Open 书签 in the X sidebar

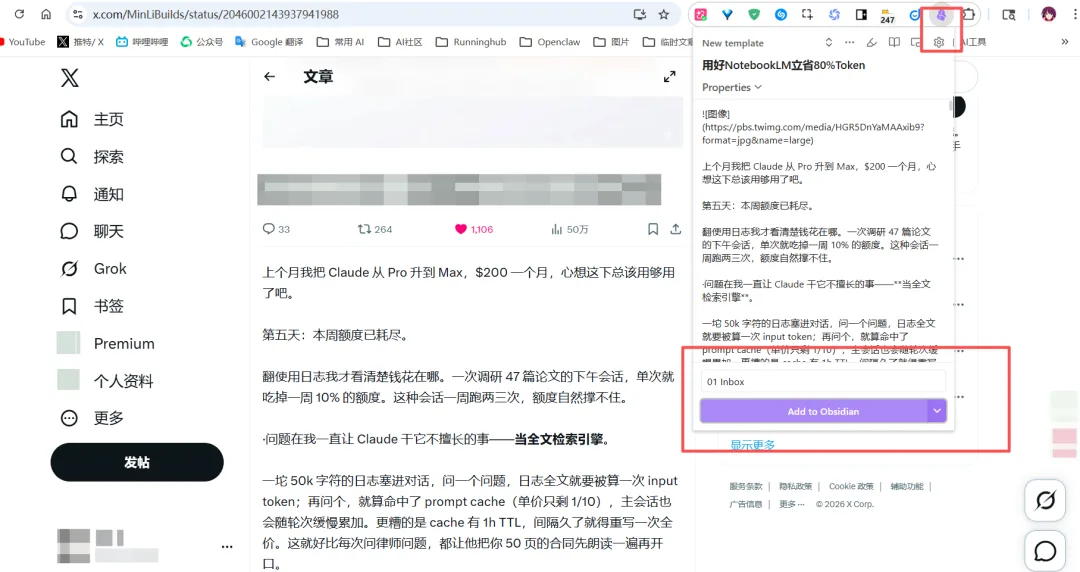tap(92, 306)
